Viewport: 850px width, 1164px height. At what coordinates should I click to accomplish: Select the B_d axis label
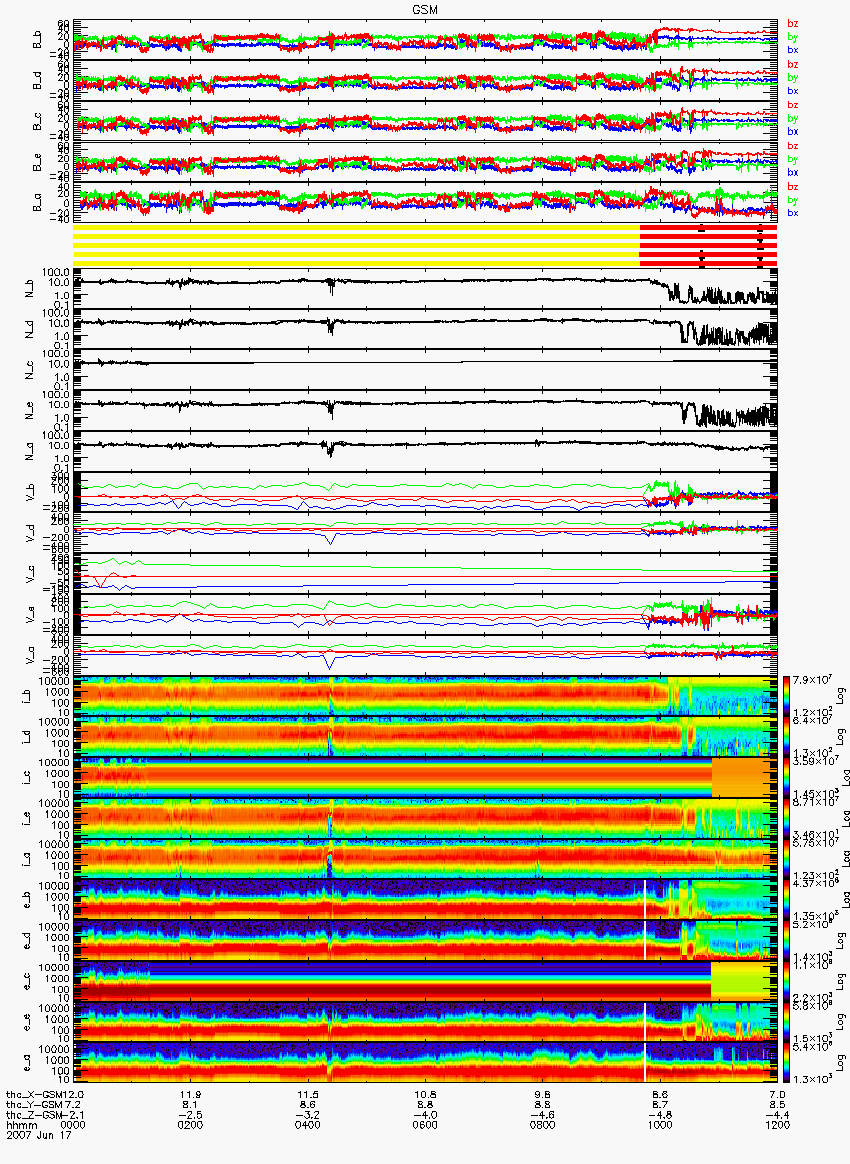(x=36, y=81)
